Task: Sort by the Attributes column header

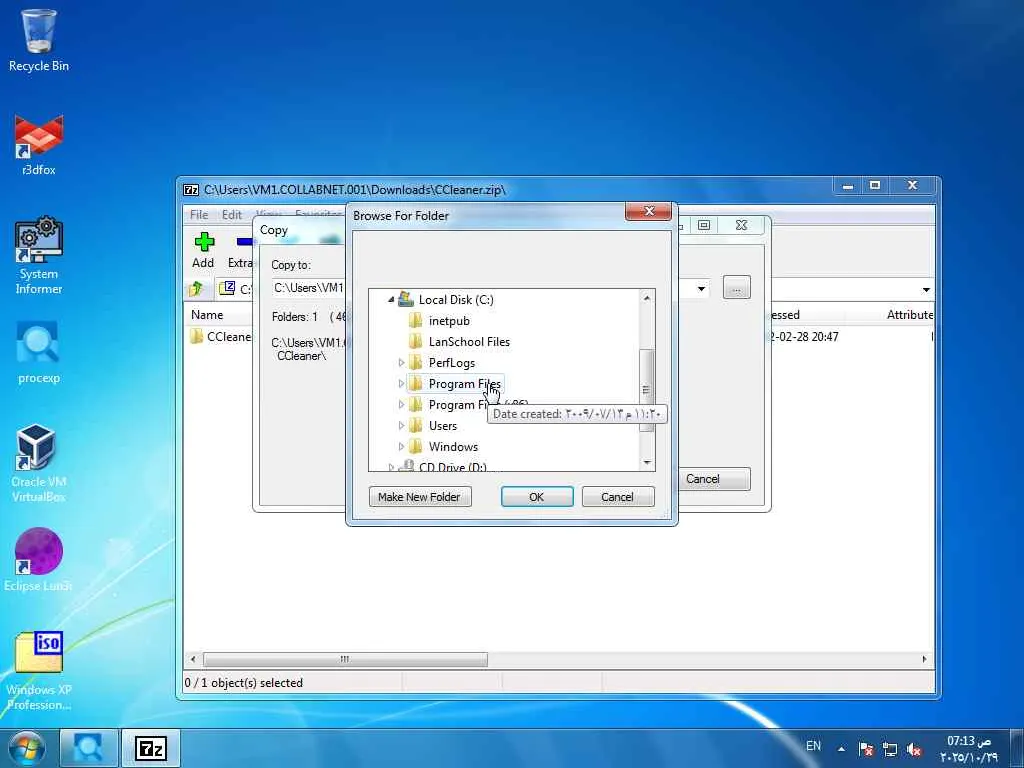Action: click(909, 315)
